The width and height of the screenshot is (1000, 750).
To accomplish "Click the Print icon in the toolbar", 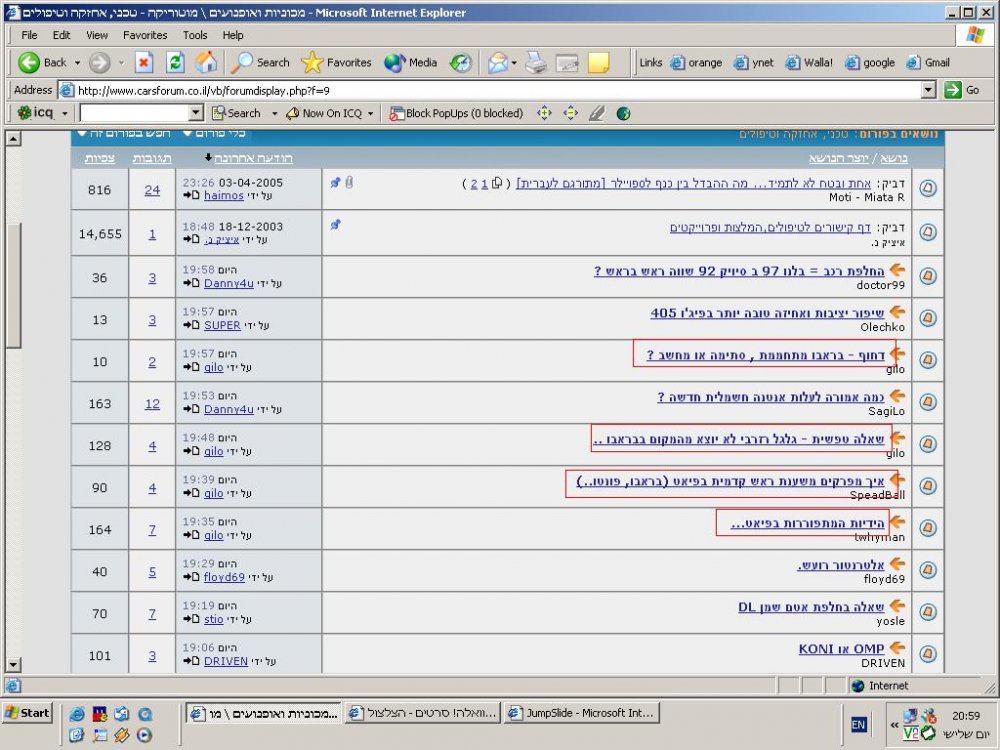I will [x=536, y=62].
